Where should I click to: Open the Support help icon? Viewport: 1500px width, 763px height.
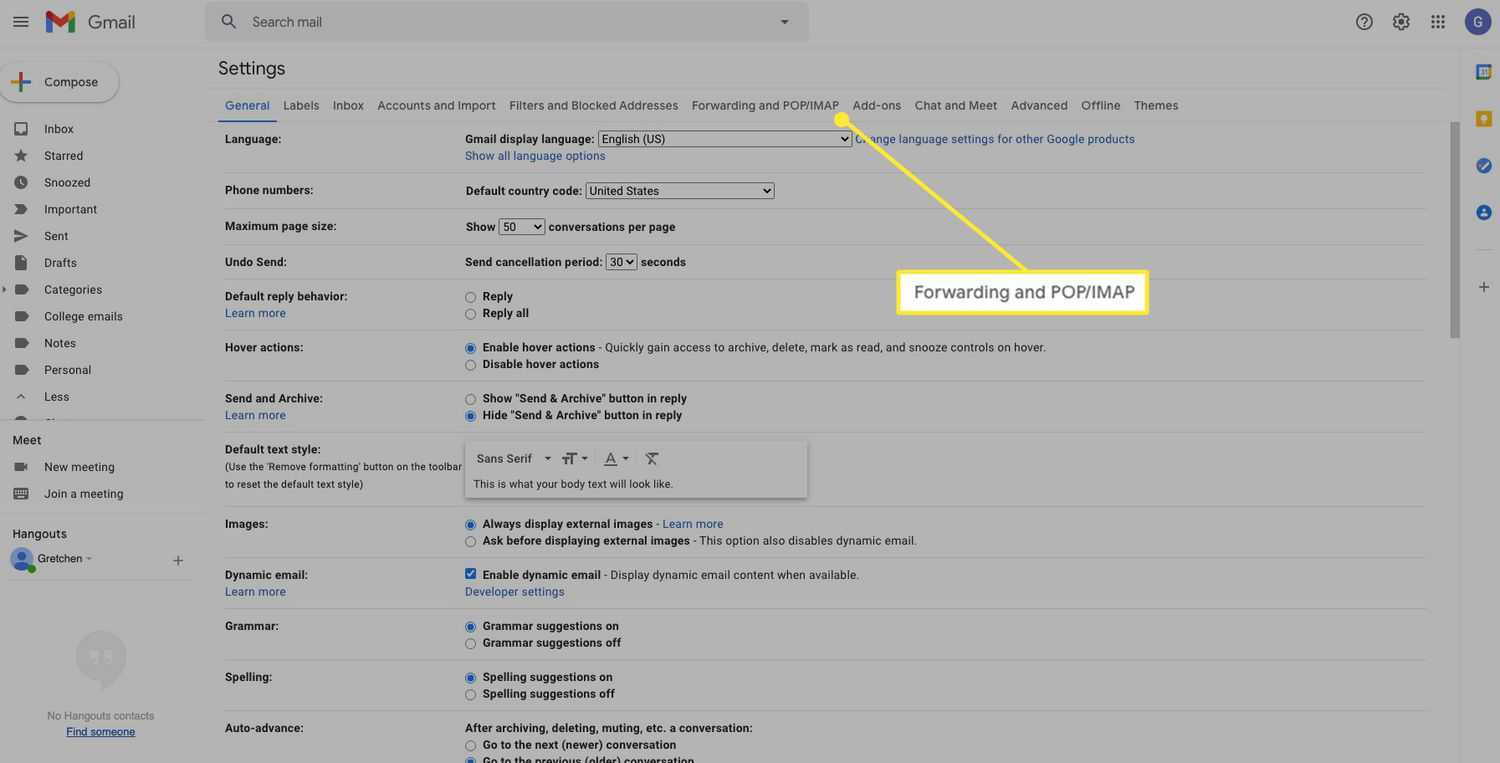[x=1364, y=21]
